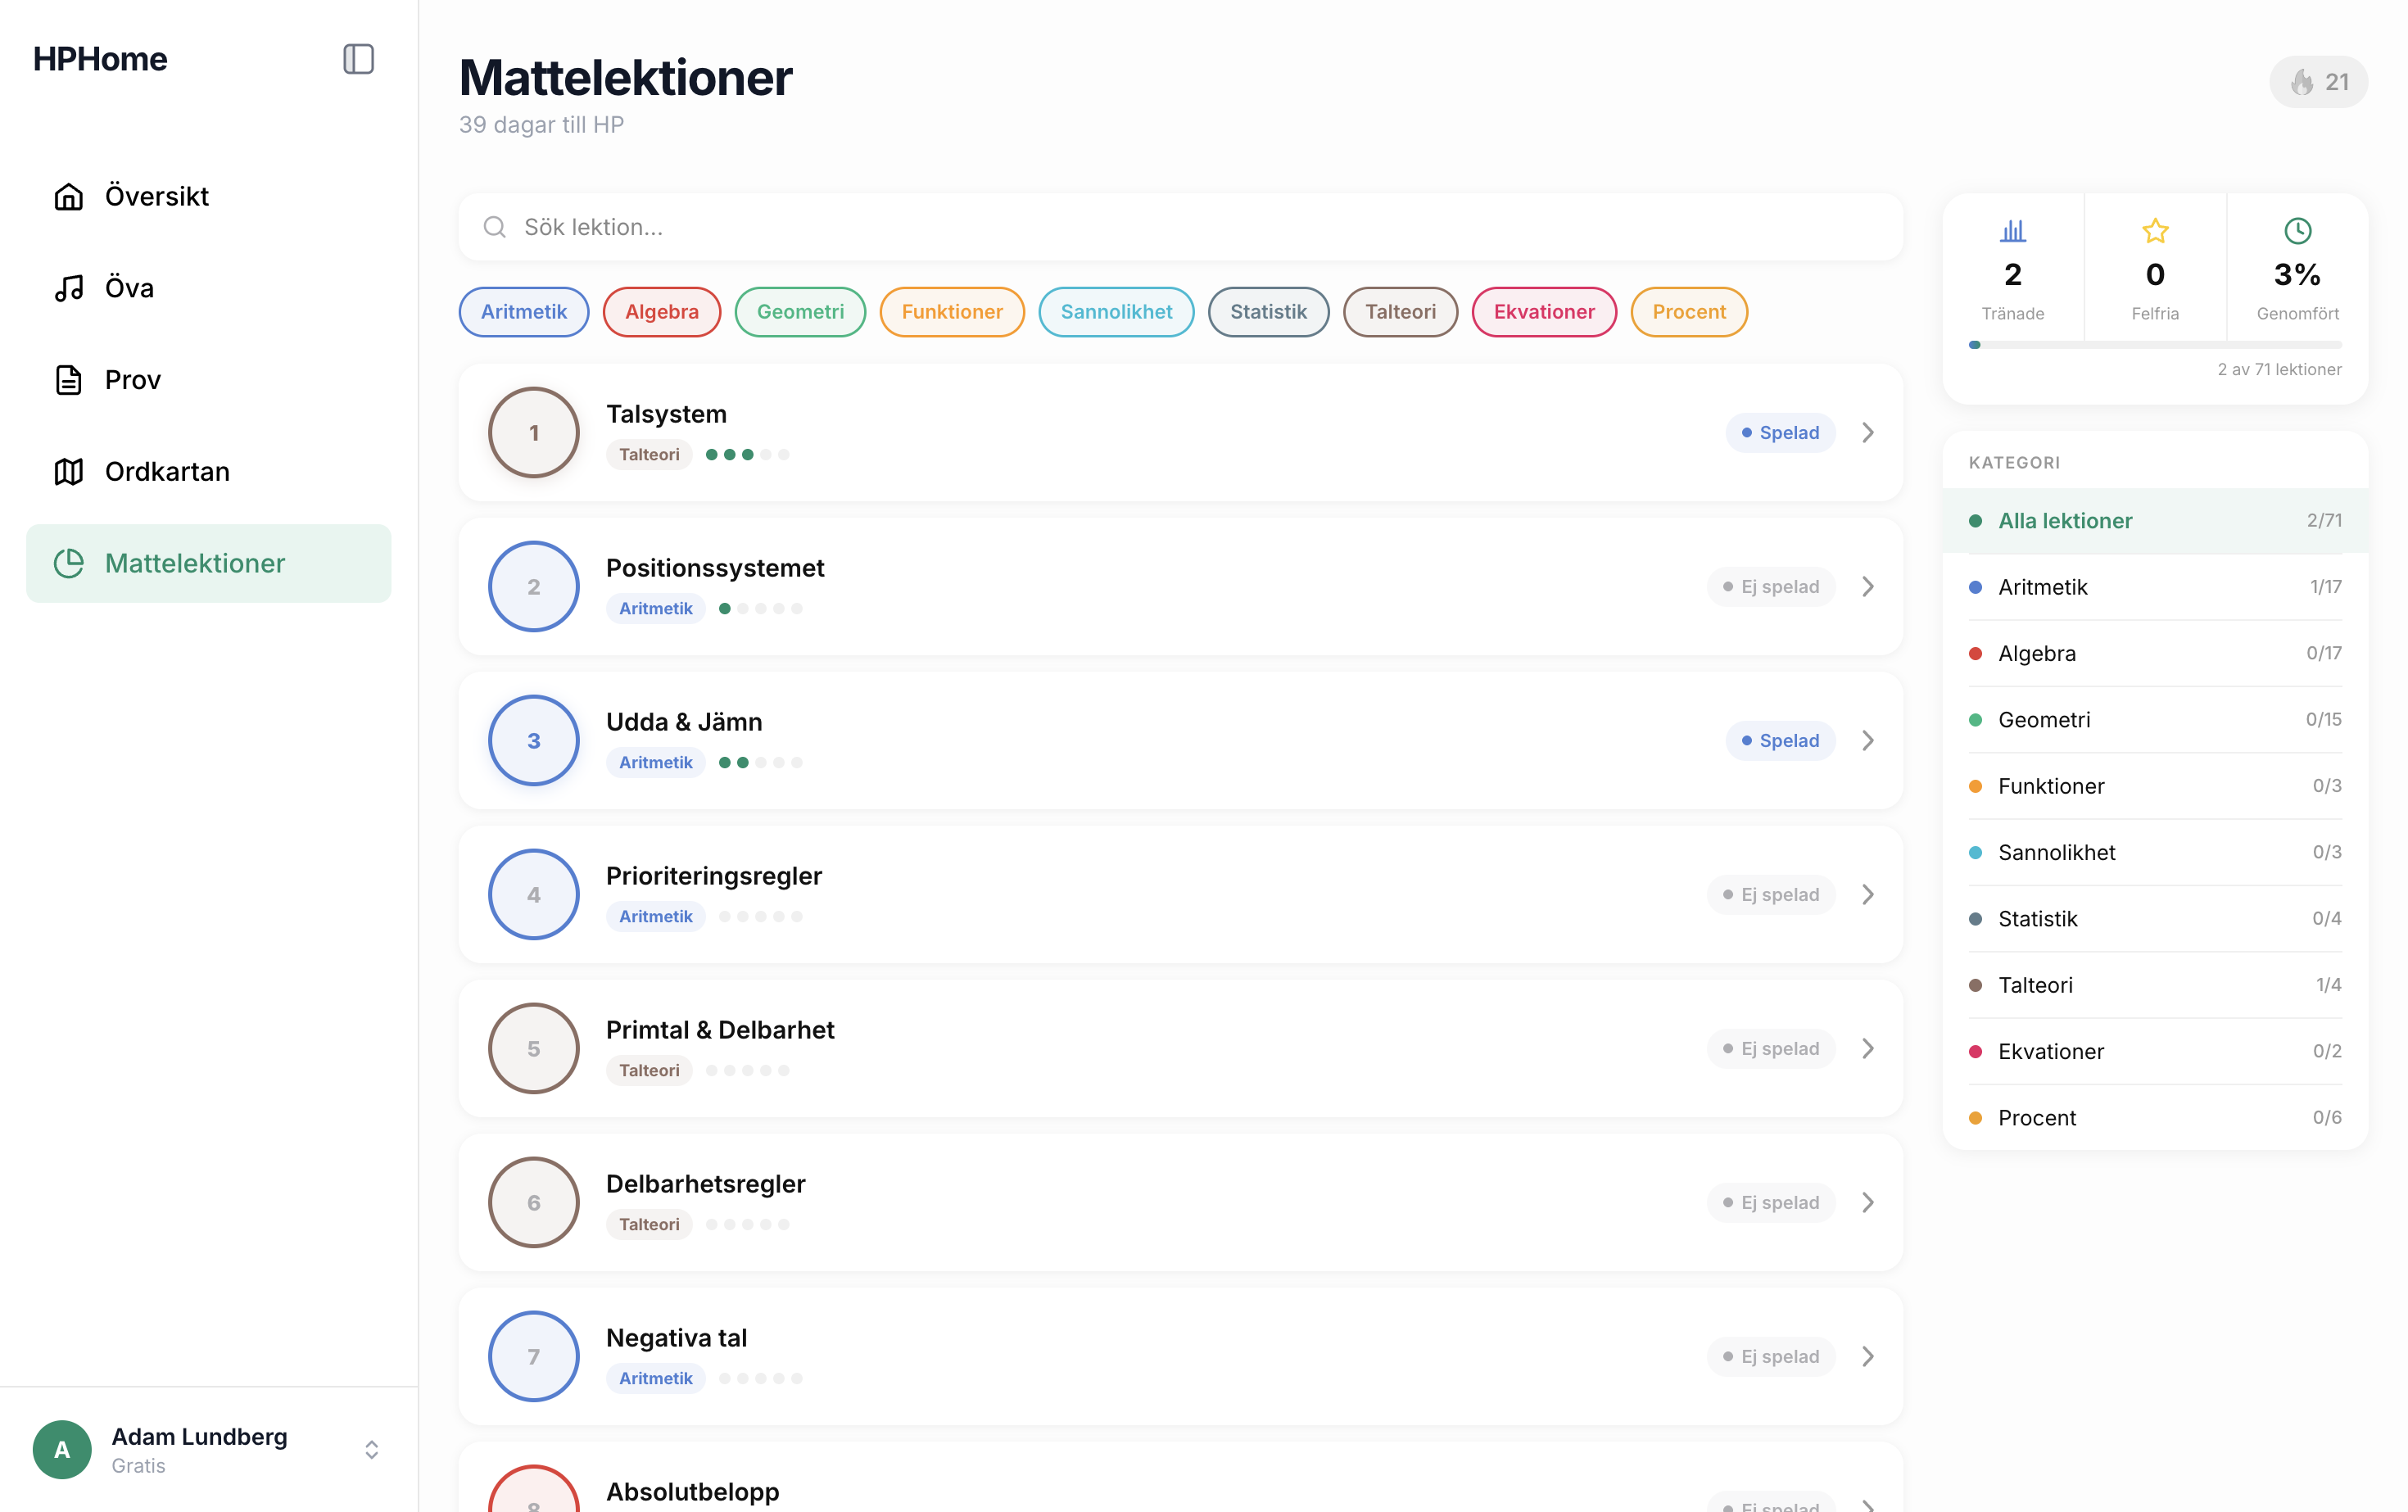Select the Översikt home icon
The height and width of the screenshot is (1512, 2408).
tap(68, 196)
